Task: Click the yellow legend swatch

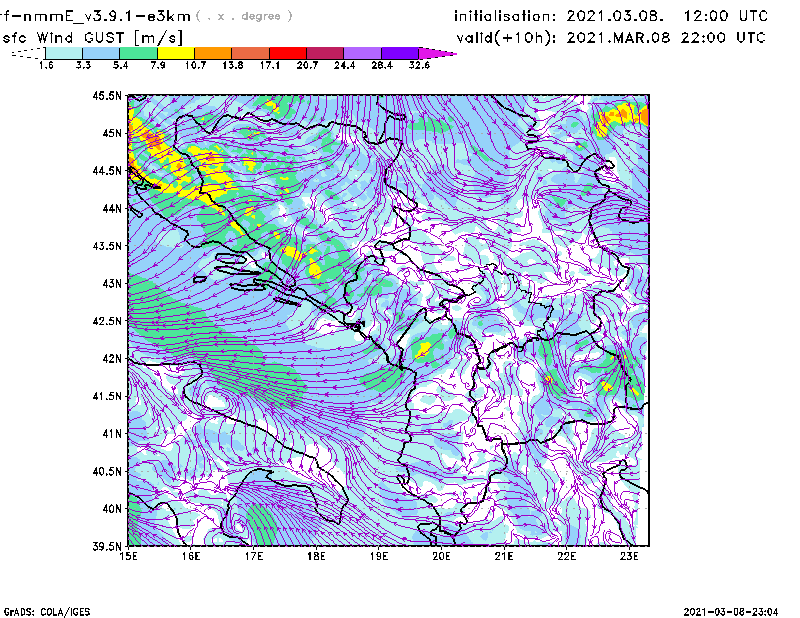Action: [x=176, y=53]
